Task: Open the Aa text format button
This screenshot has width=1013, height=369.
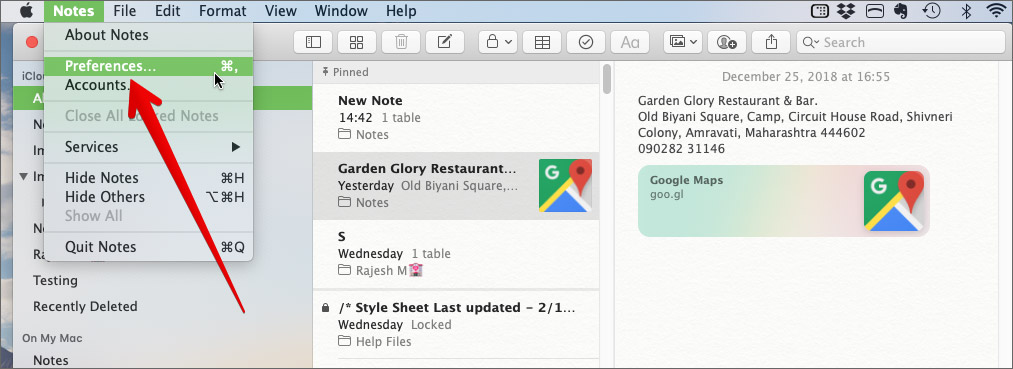Action: click(630, 42)
